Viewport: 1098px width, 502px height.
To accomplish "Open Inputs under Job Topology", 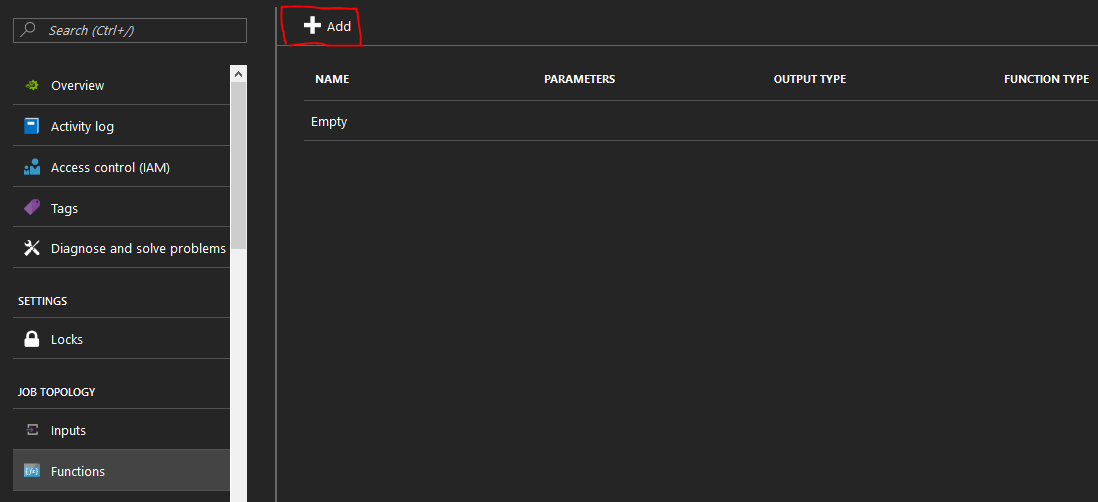I will [121, 430].
